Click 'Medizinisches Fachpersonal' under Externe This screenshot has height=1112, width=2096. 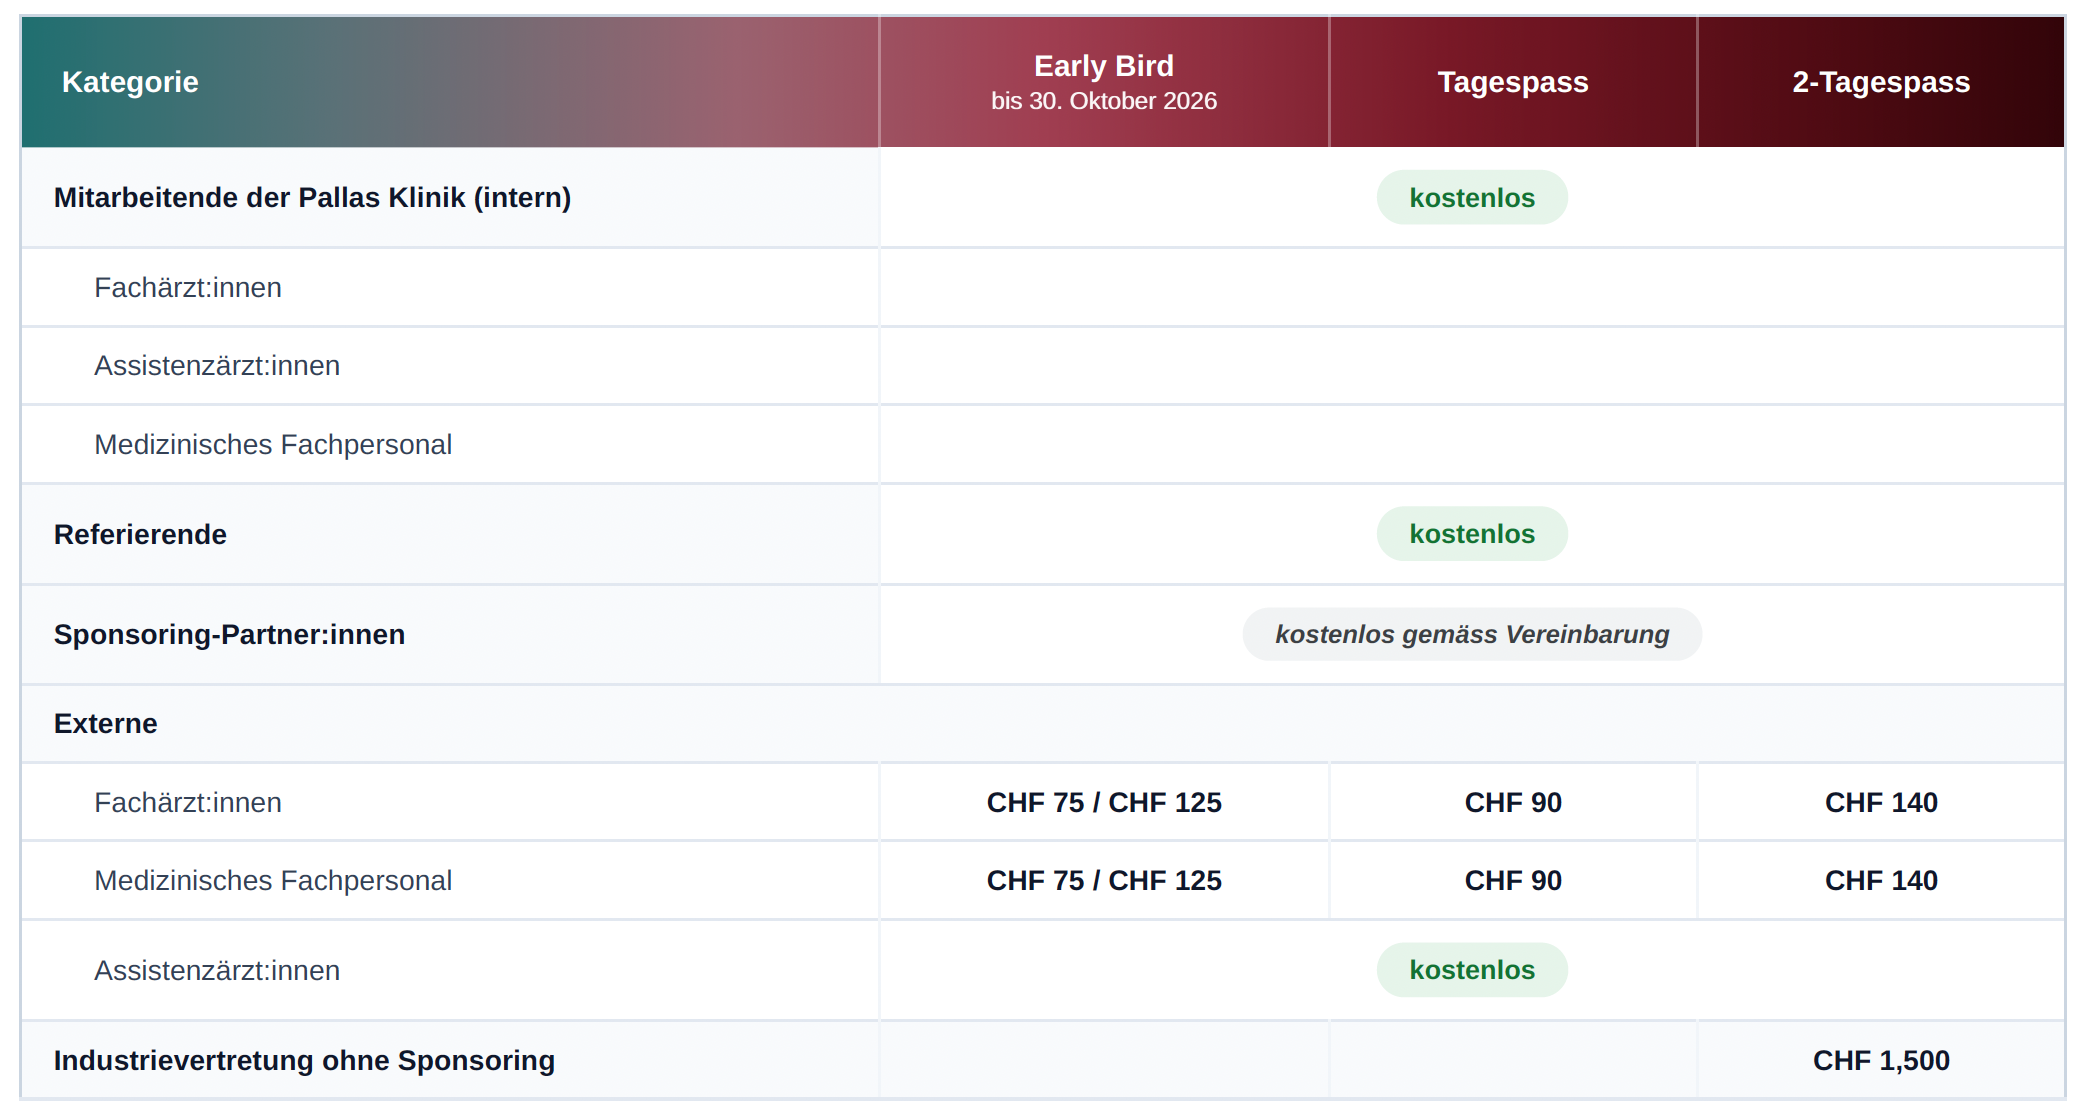[273, 881]
